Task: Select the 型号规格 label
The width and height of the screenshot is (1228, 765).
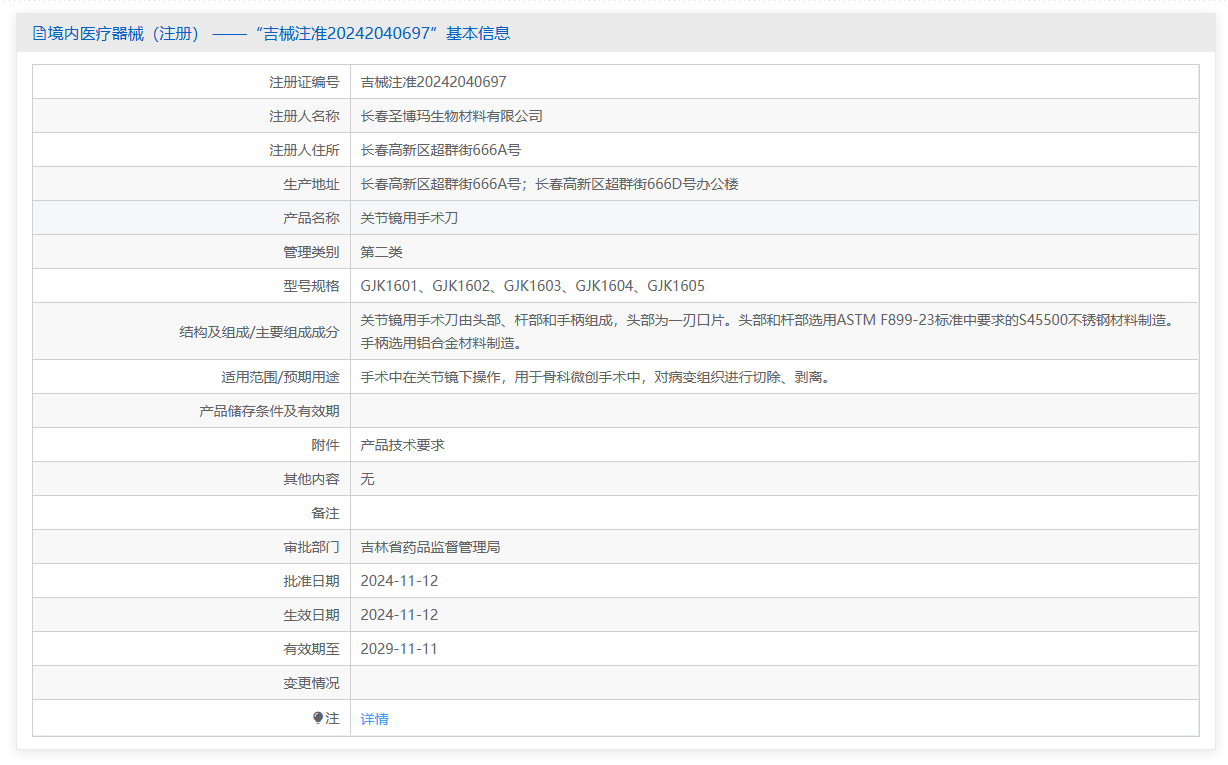Action: [311, 286]
